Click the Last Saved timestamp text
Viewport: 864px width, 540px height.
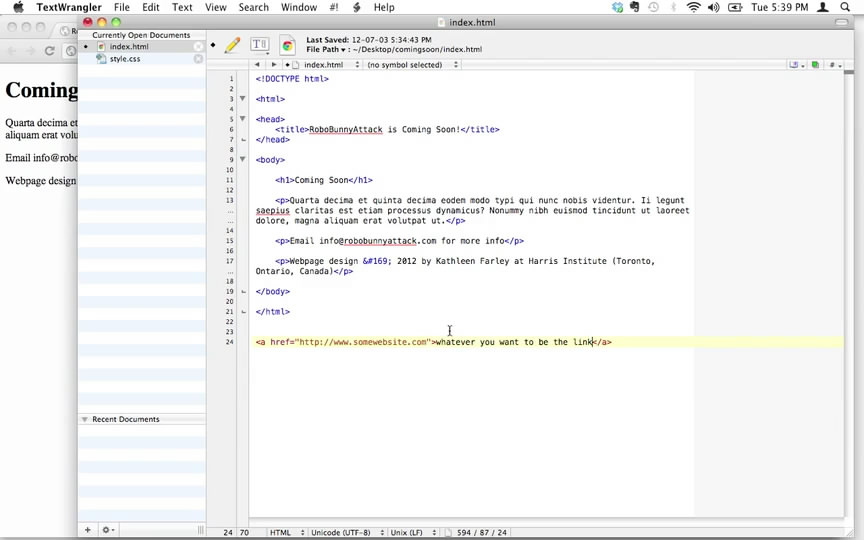[369, 40]
